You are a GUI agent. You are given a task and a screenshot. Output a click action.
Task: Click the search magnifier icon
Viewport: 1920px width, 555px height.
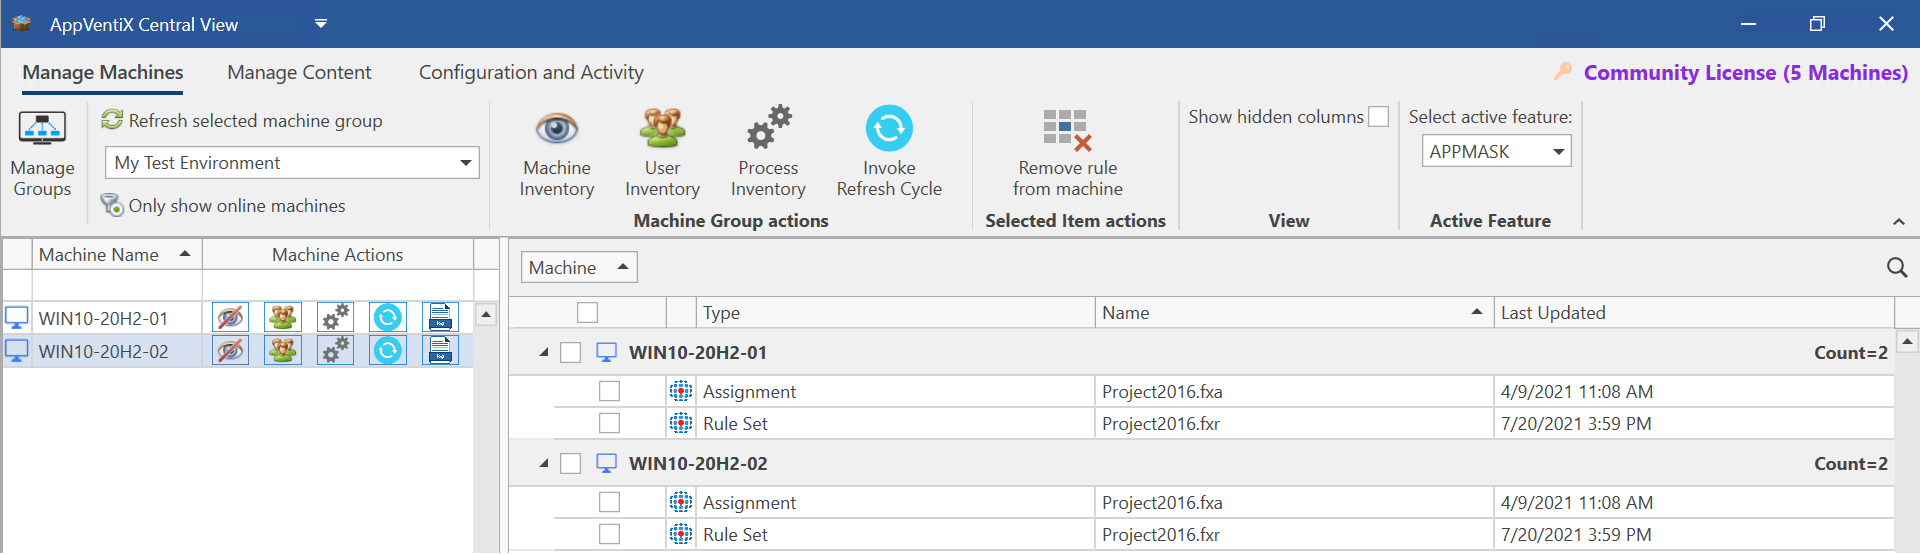click(1896, 267)
